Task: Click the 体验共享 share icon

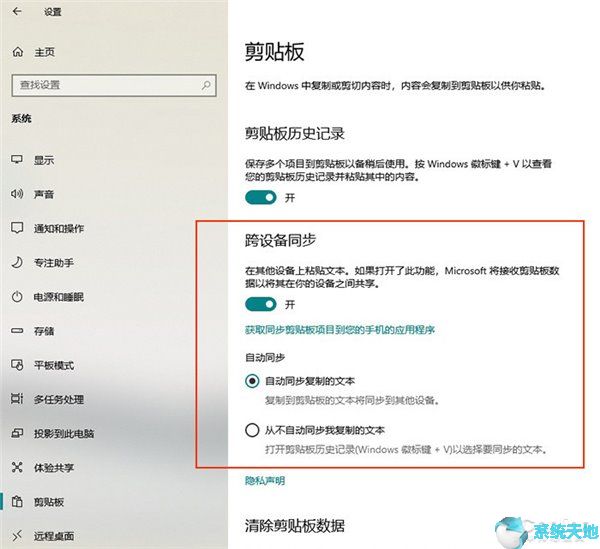Action: click(17, 467)
